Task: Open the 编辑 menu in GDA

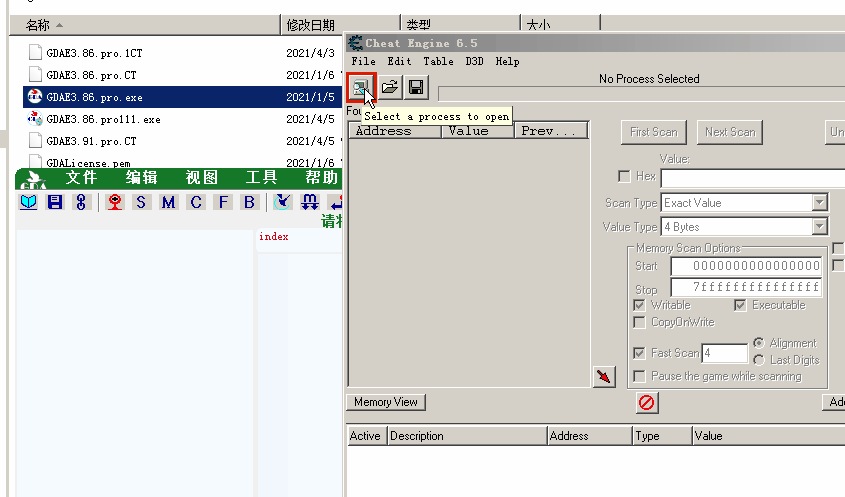Action: pos(141,177)
